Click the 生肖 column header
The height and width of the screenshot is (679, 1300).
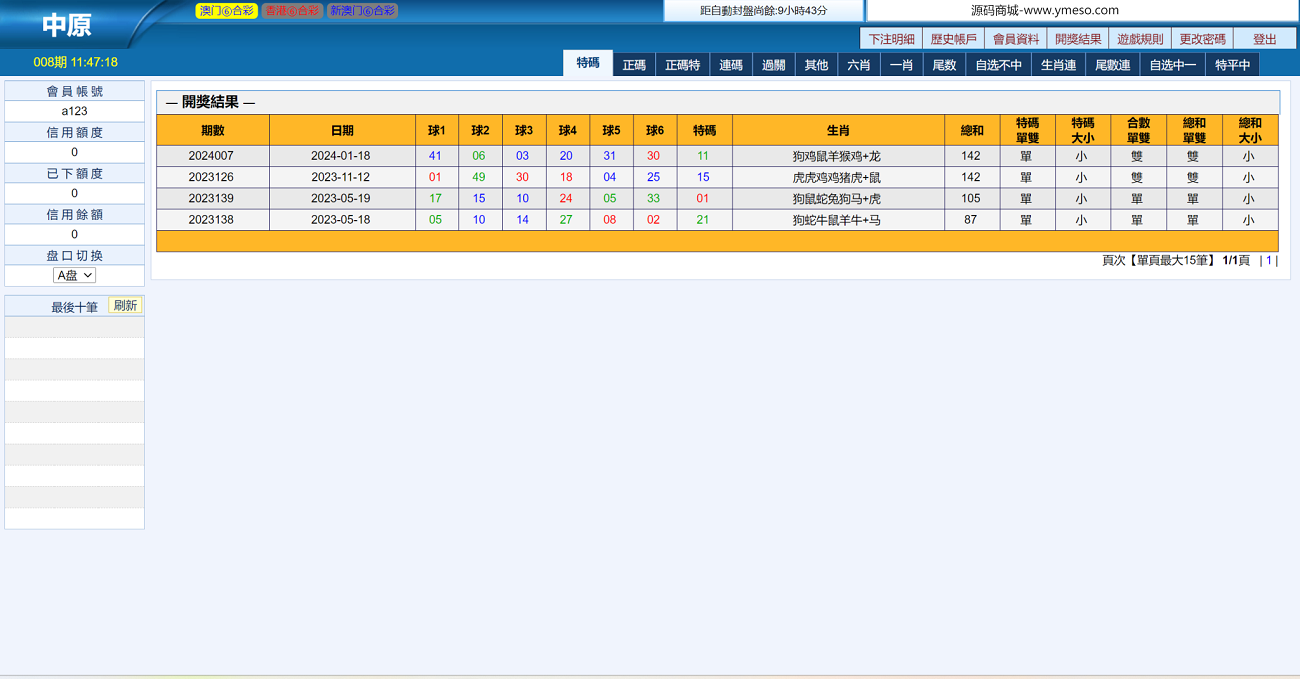(838, 130)
